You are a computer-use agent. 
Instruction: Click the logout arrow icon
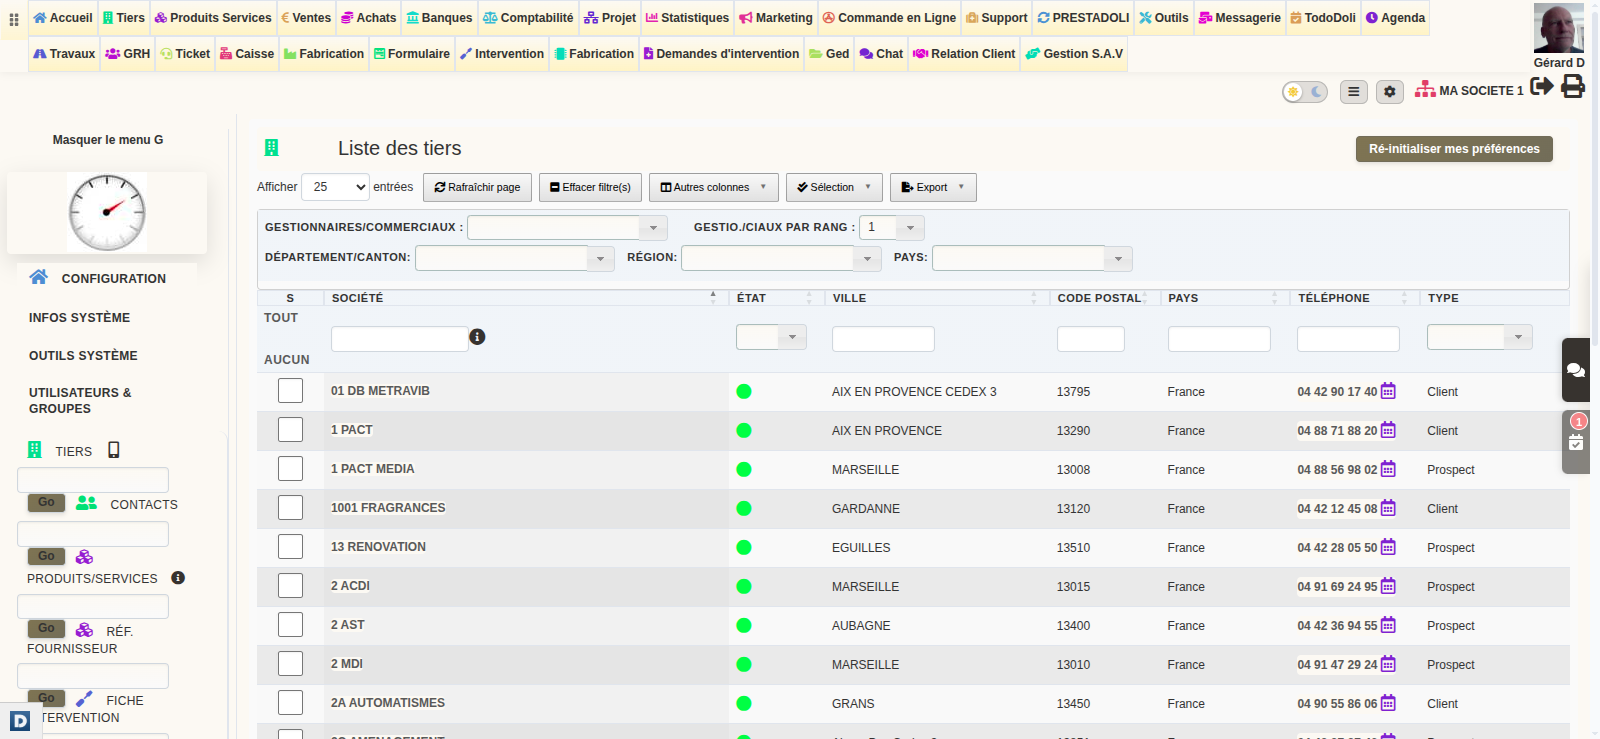click(1542, 86)
